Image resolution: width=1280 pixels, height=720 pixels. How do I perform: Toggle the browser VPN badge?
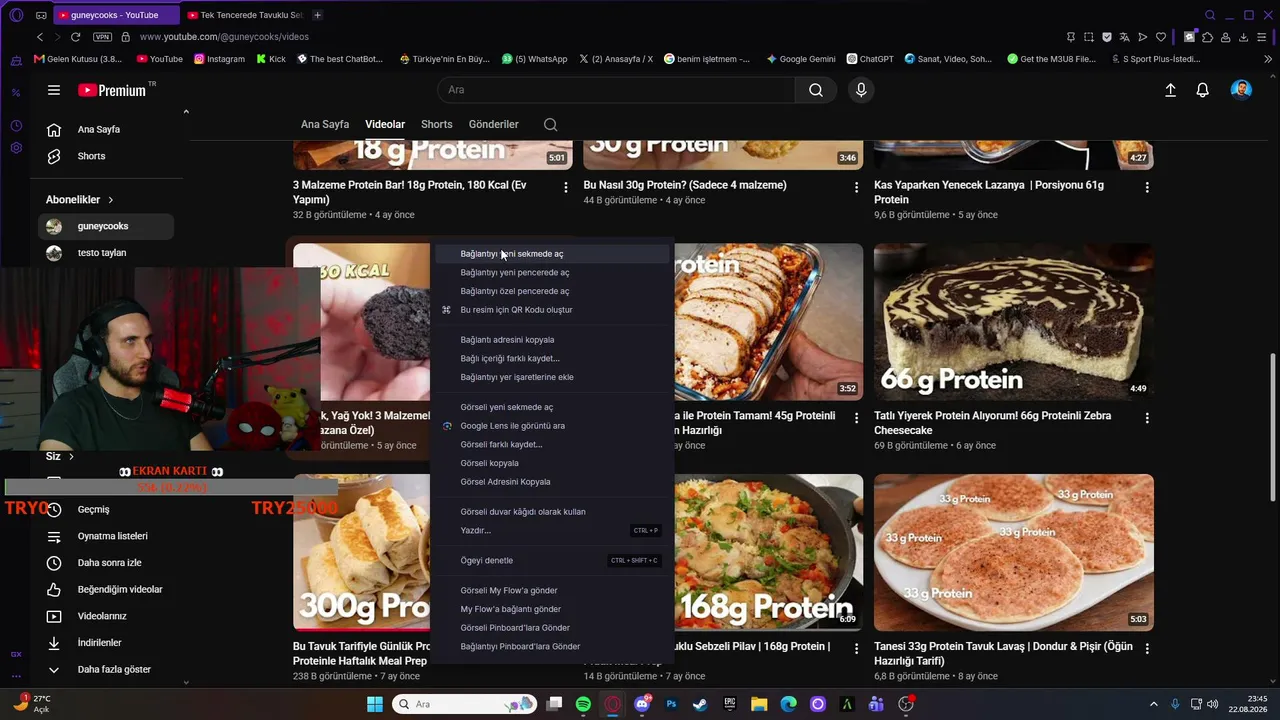pos(102,37)
